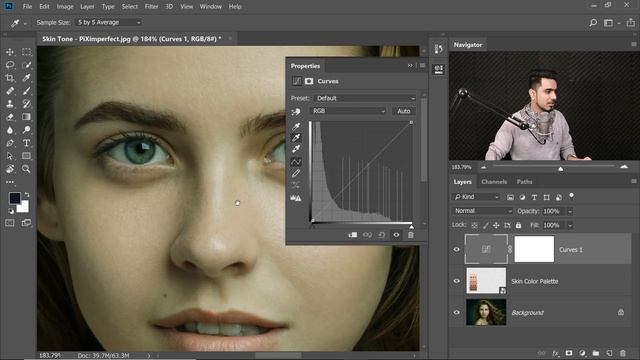This screenshot has height=360, width=640.
Task: Click the background color swatch
Action: pyautogui.click(x=24, y=208)
